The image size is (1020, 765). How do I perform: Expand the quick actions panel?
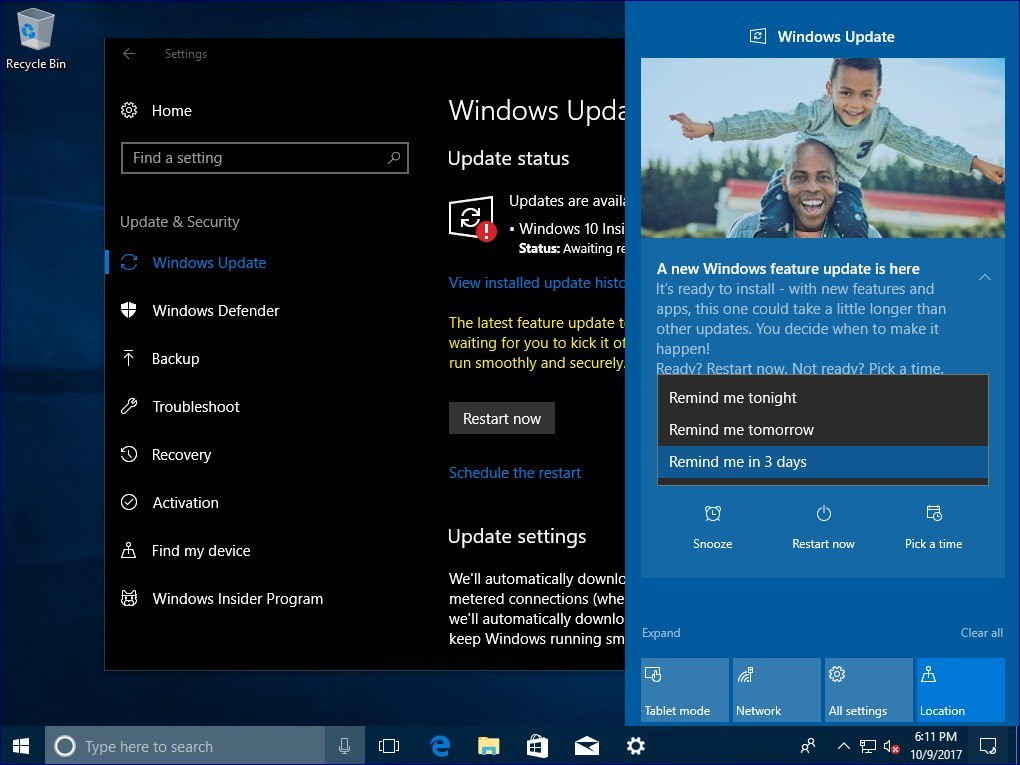click(661, 633)
